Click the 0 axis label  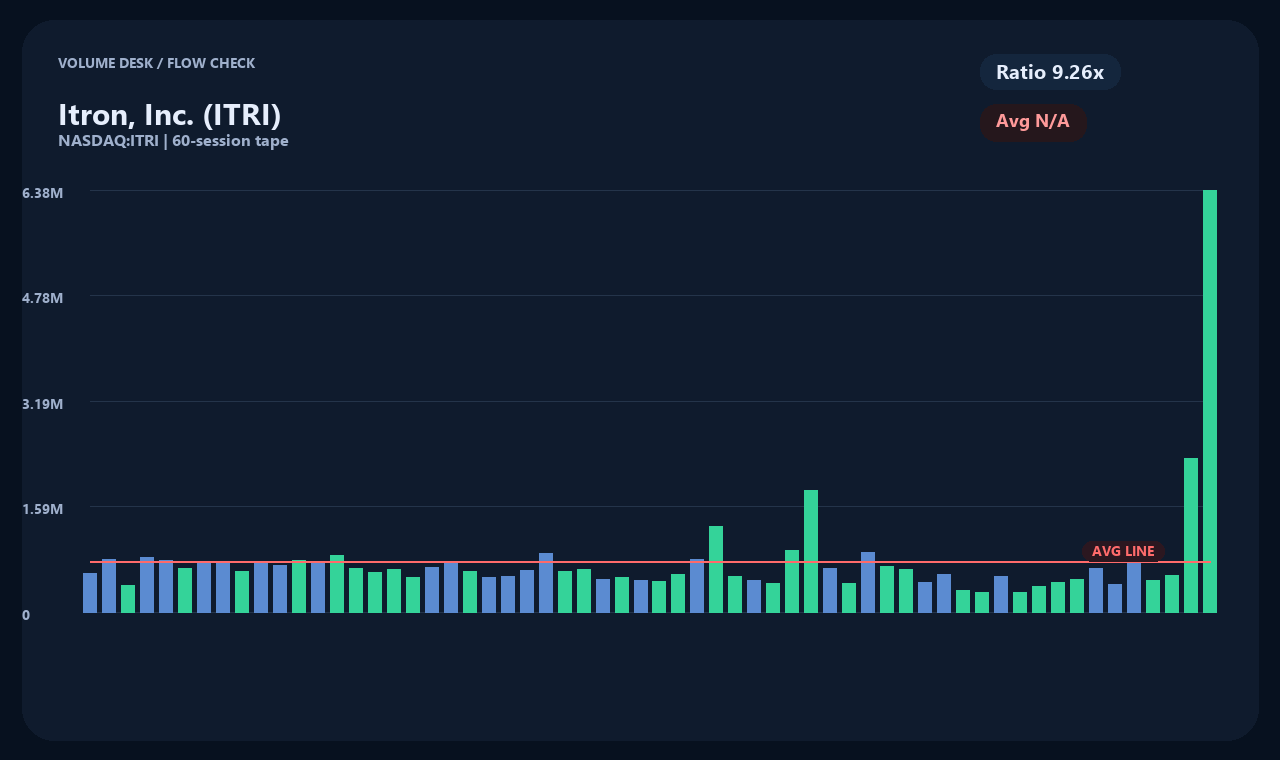click(x=26, y=615)
